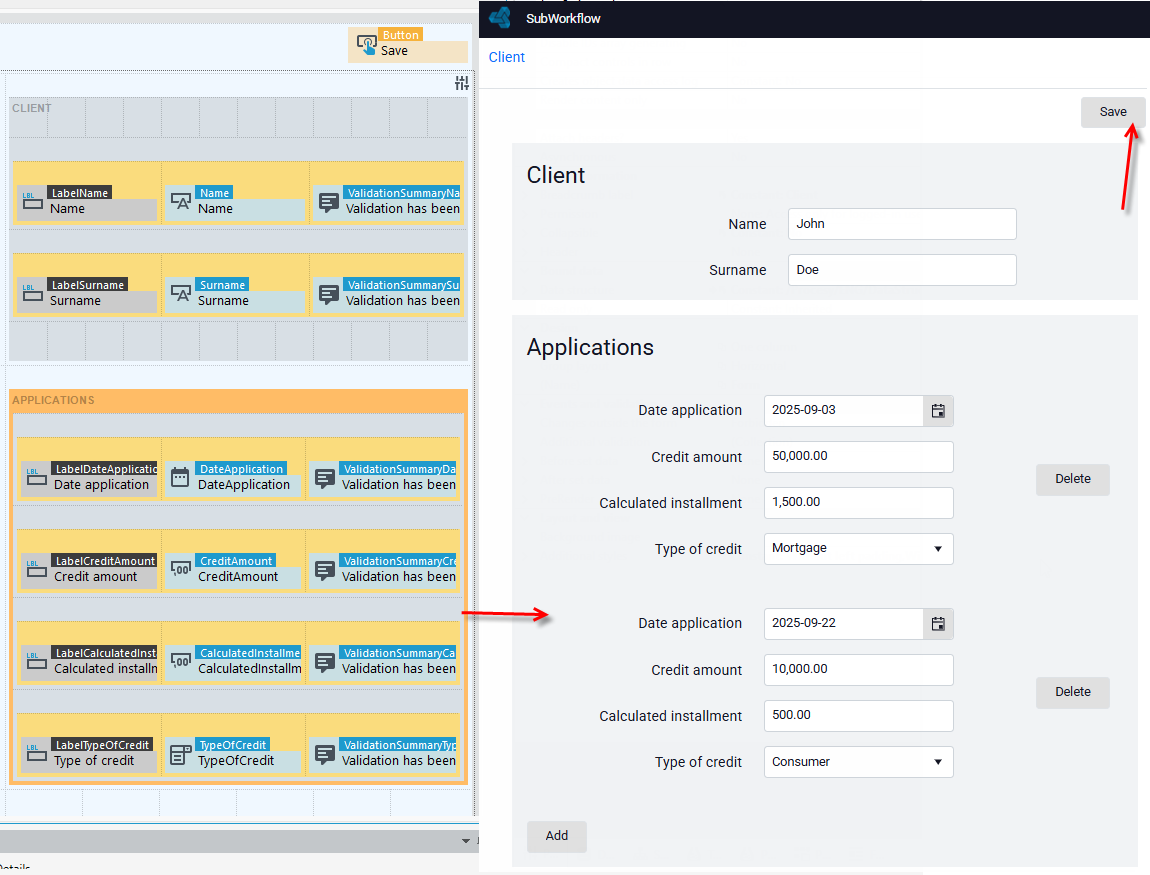Screen dimensions: 1150x875
Task: Select the LabelSurname label icon
Action: (32, 293)
